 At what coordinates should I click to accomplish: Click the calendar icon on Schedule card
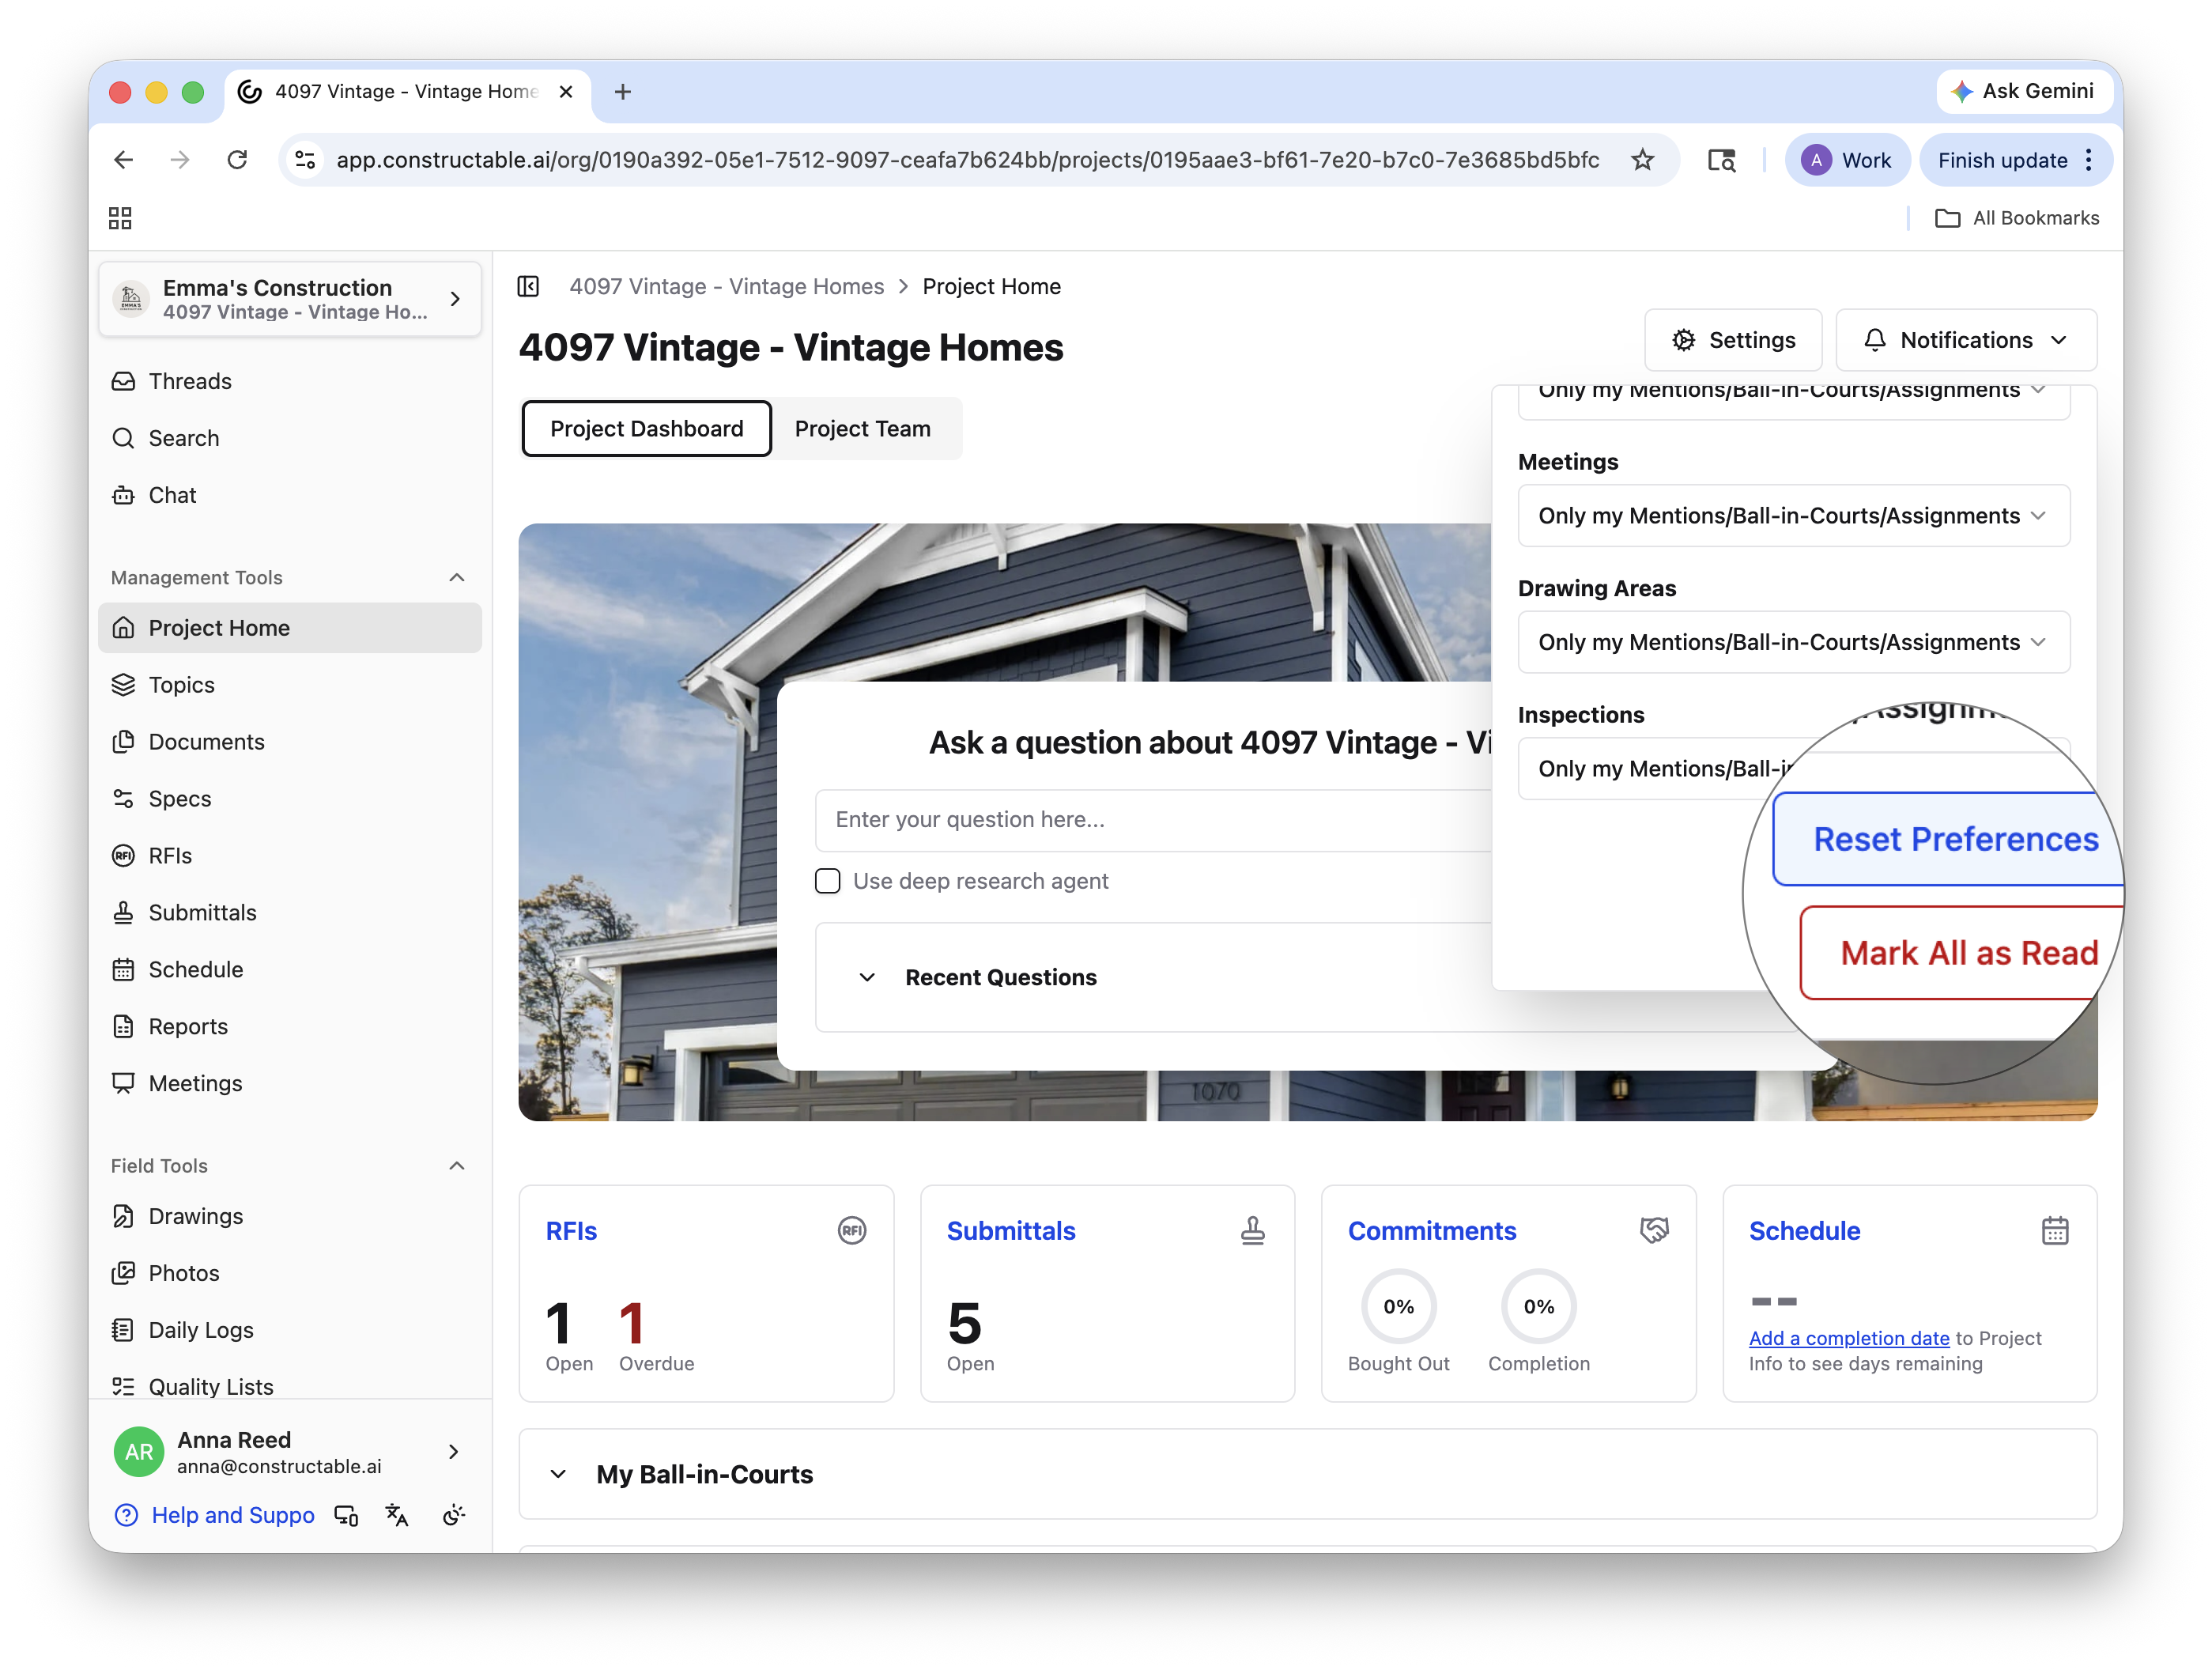[2055, 1231]
